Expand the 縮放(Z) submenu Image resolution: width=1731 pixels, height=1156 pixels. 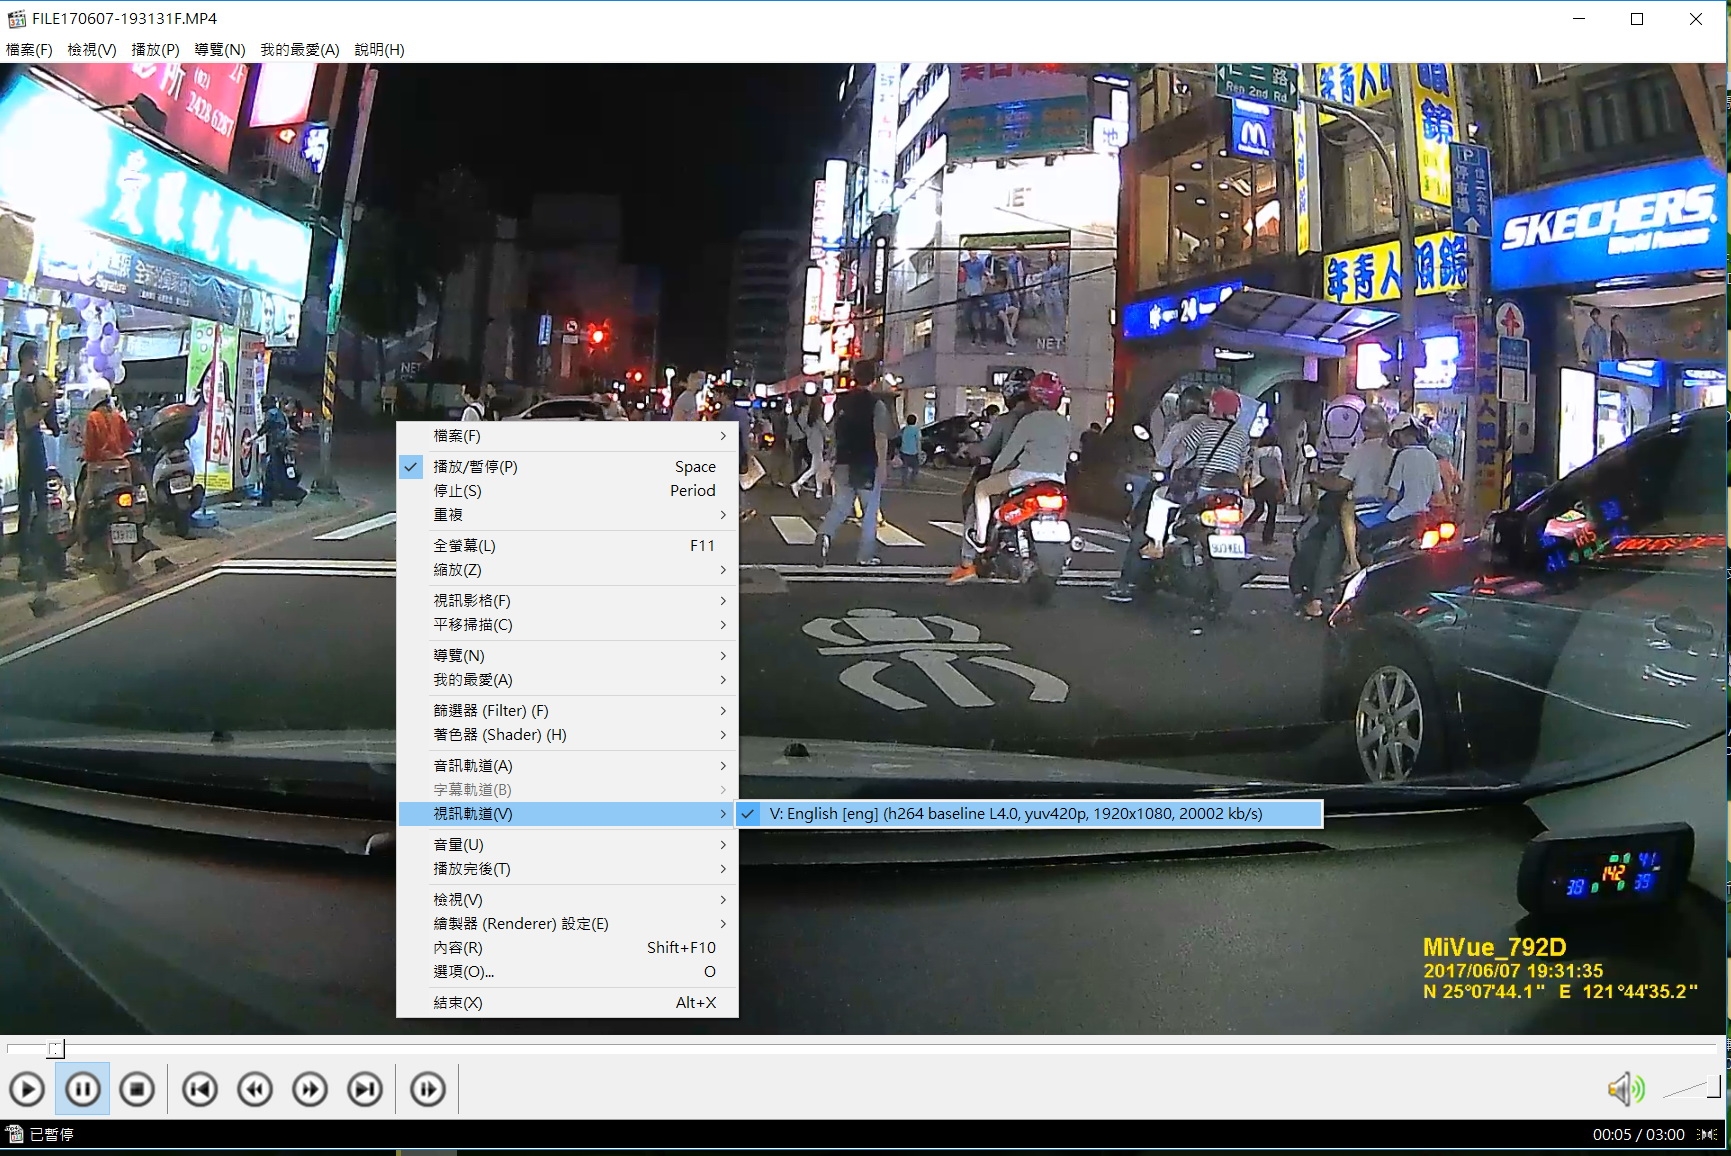pyautogui.click(x=568, y=570)
